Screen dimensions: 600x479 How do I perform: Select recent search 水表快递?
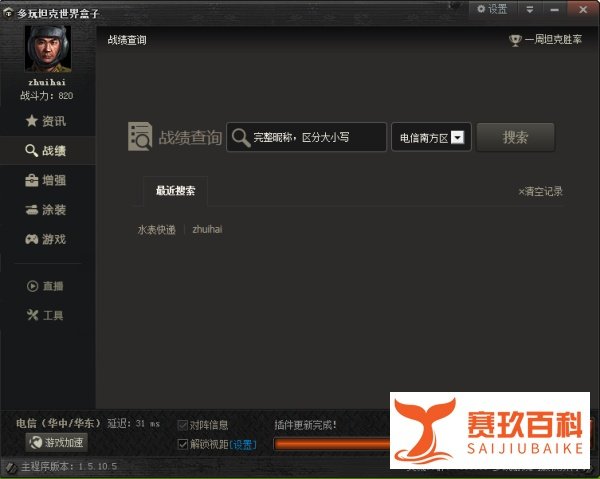point(157,230)
